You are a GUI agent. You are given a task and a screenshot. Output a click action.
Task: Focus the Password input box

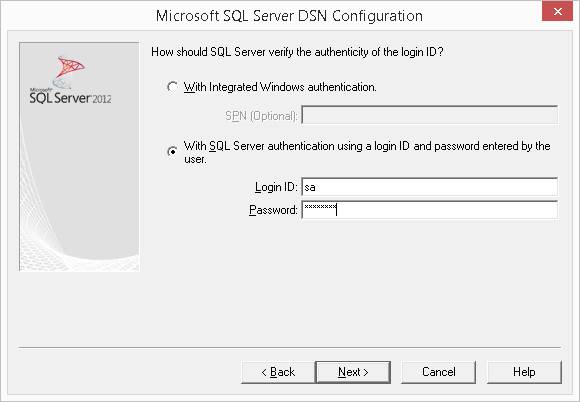pos(429,210)
